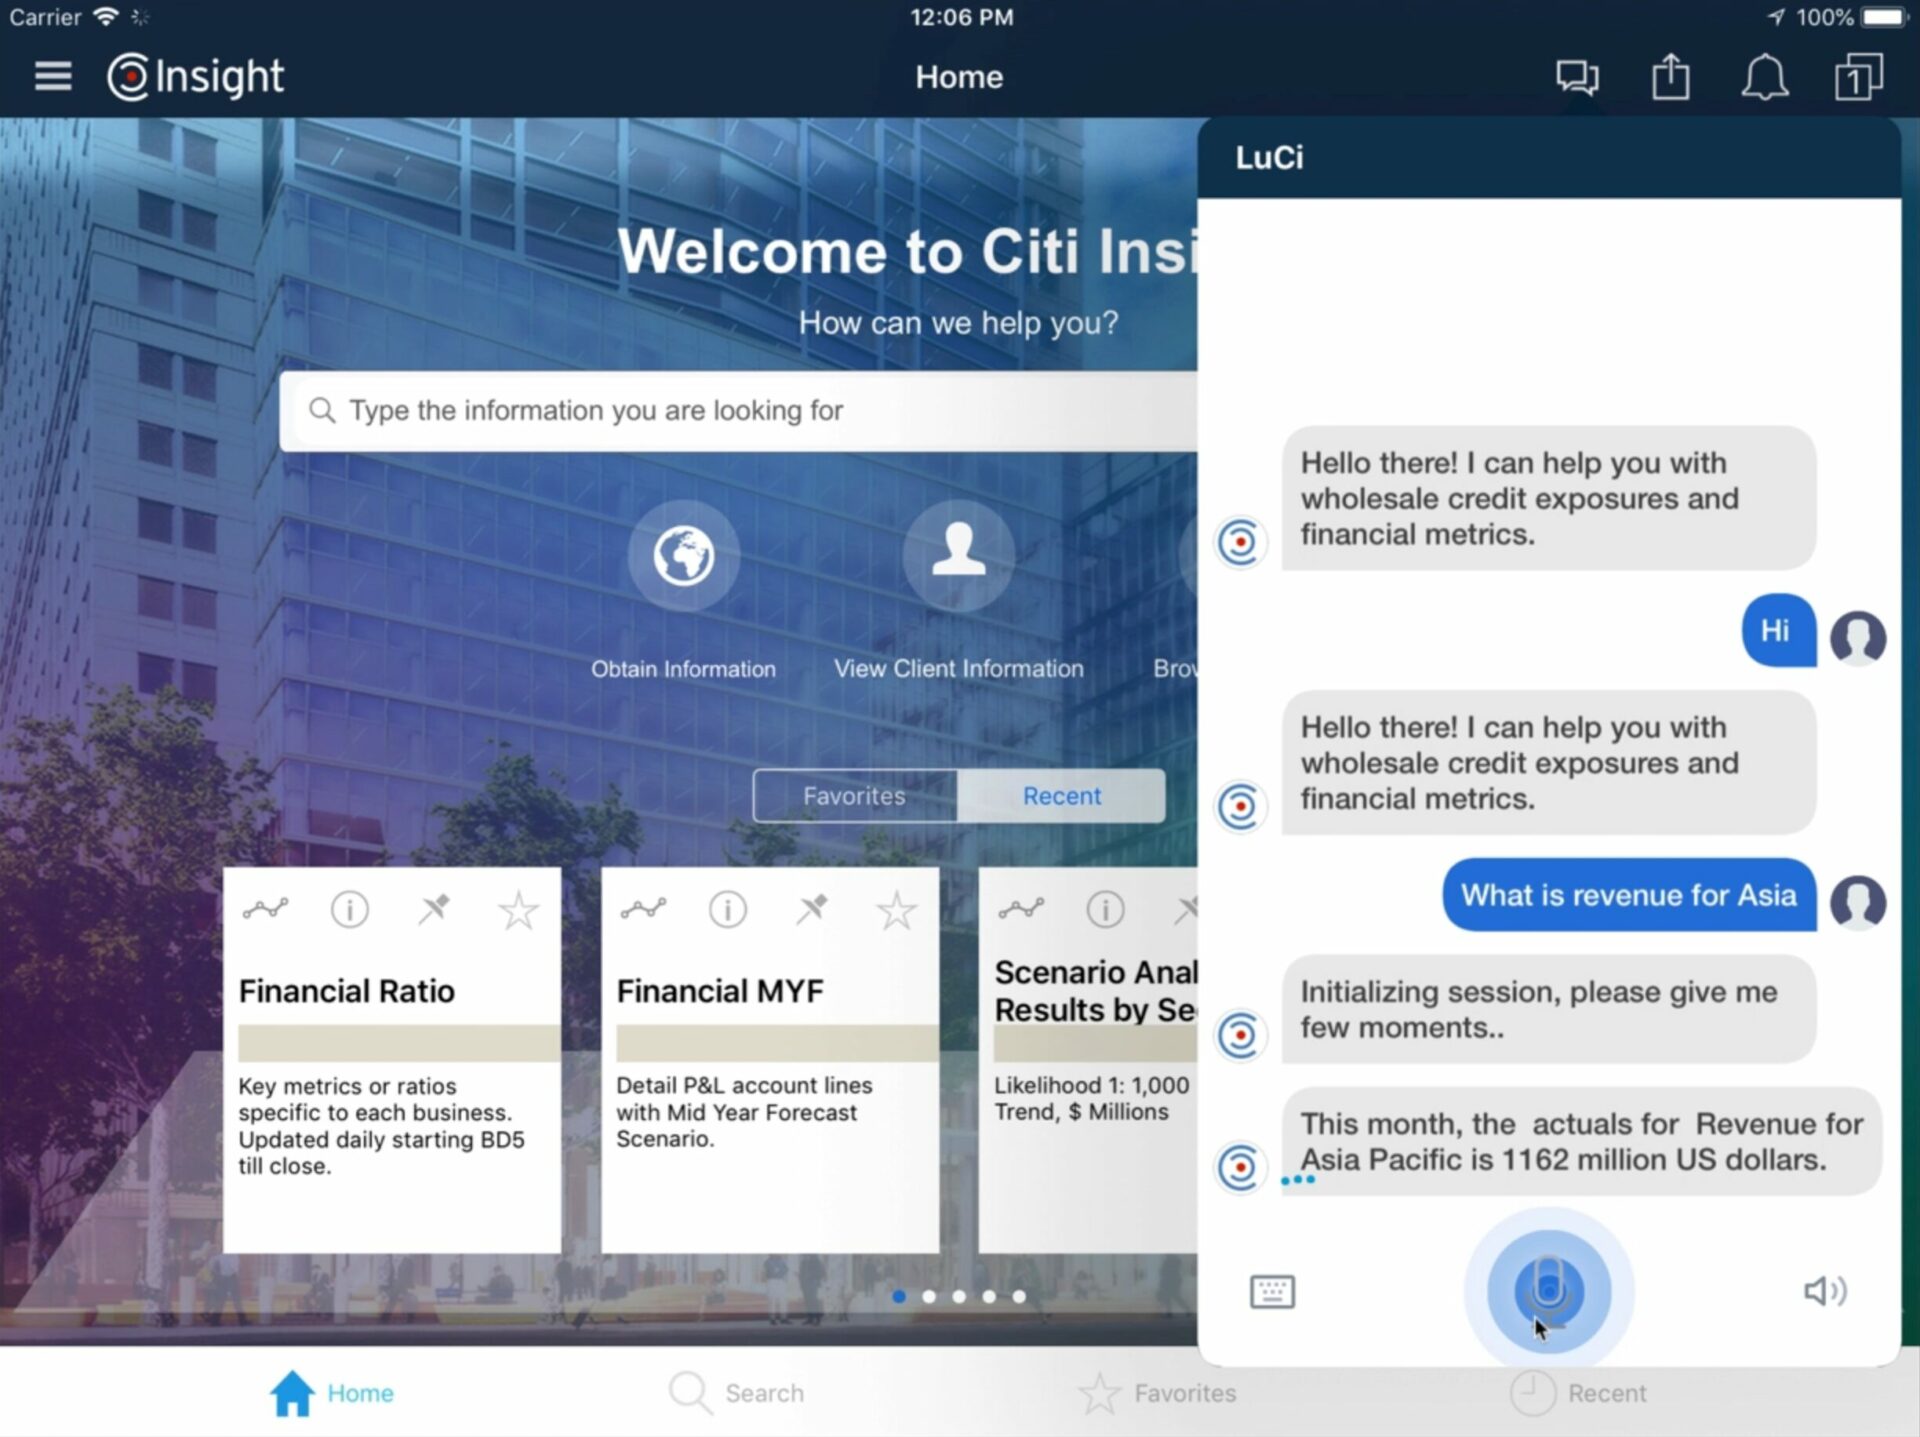This screenshot has width=1920, height=1437.
Task: Pin the Financial MYF card
Action: 812,909
